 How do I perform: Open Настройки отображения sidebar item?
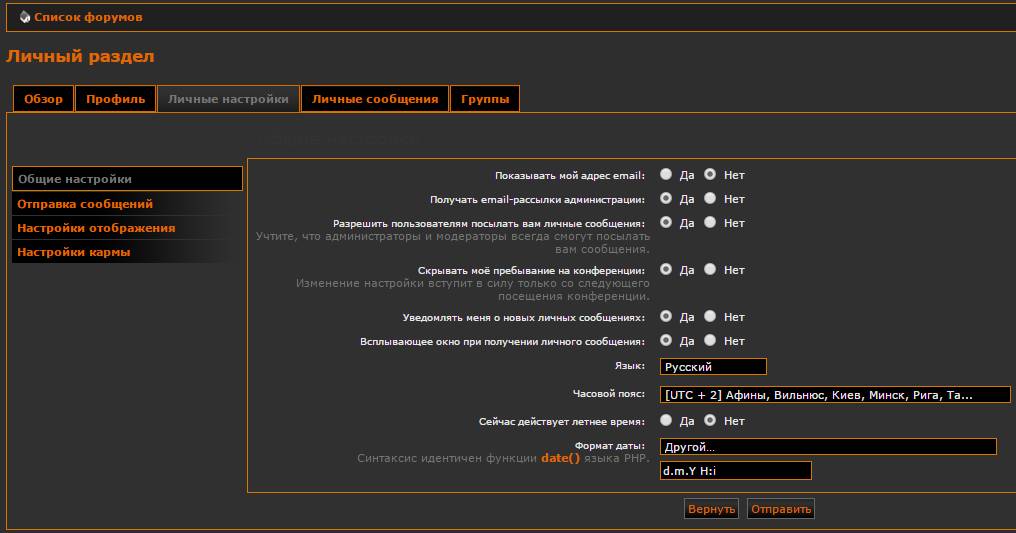coord(96,228)
